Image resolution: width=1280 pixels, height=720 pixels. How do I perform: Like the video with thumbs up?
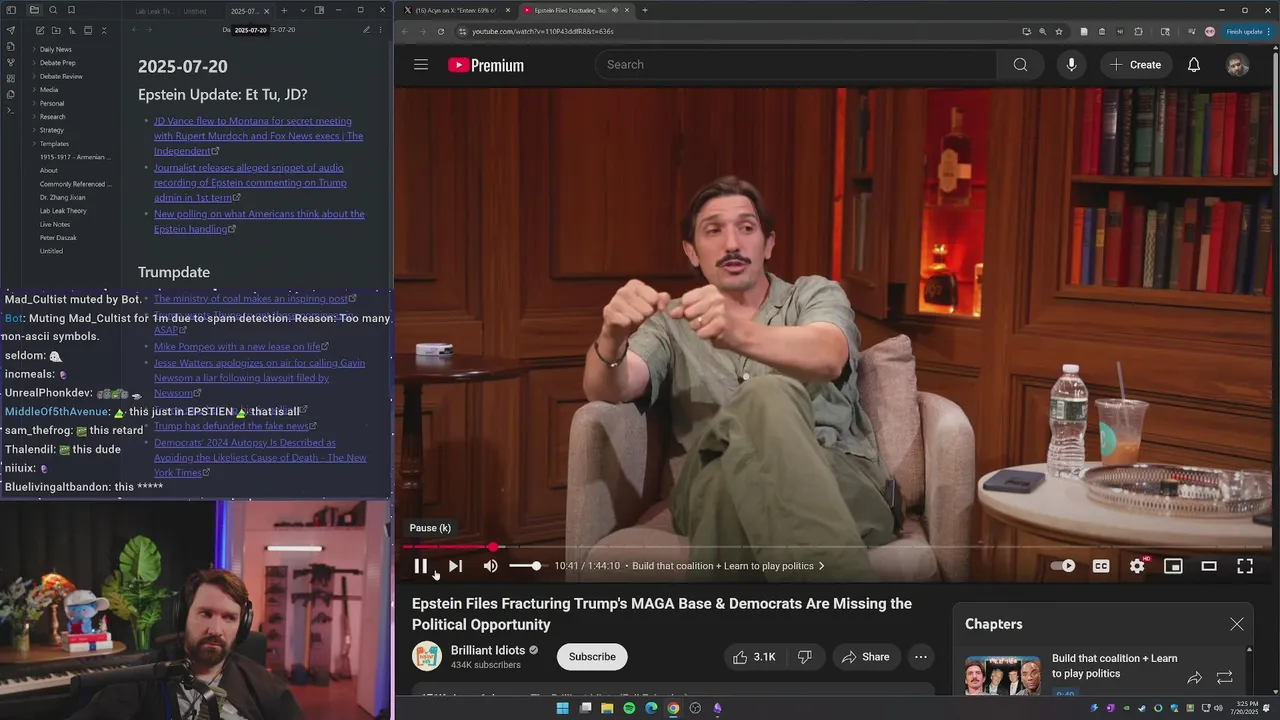click(x=754, y=657)
